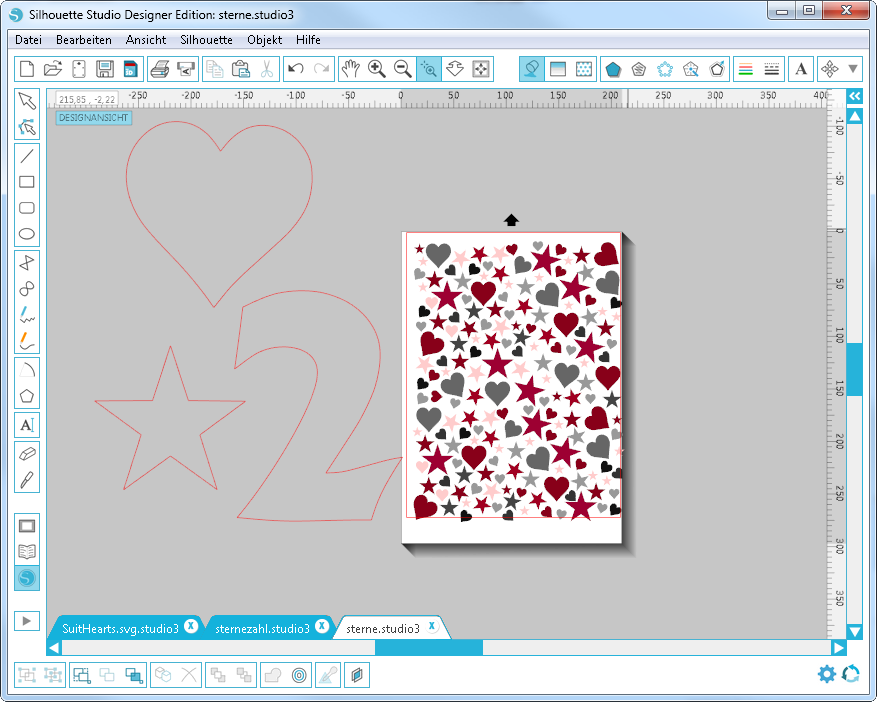The height and width of the screenshot is (702, 877).
Task: Click the DESIGNANSICHT view label
Action: click(x=92, y=117)
